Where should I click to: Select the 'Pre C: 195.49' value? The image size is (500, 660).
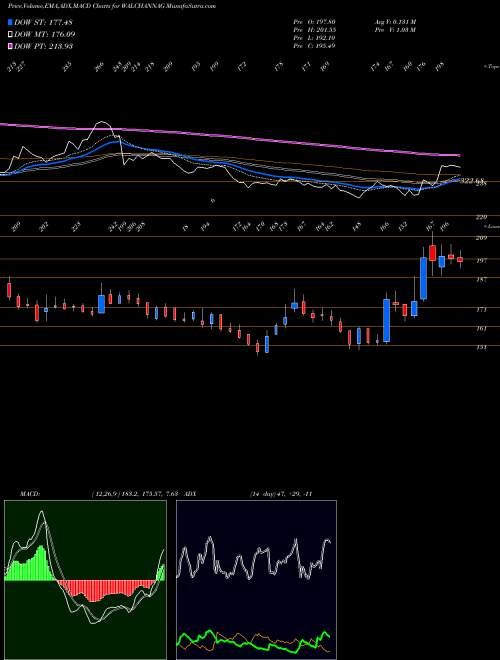314,46
